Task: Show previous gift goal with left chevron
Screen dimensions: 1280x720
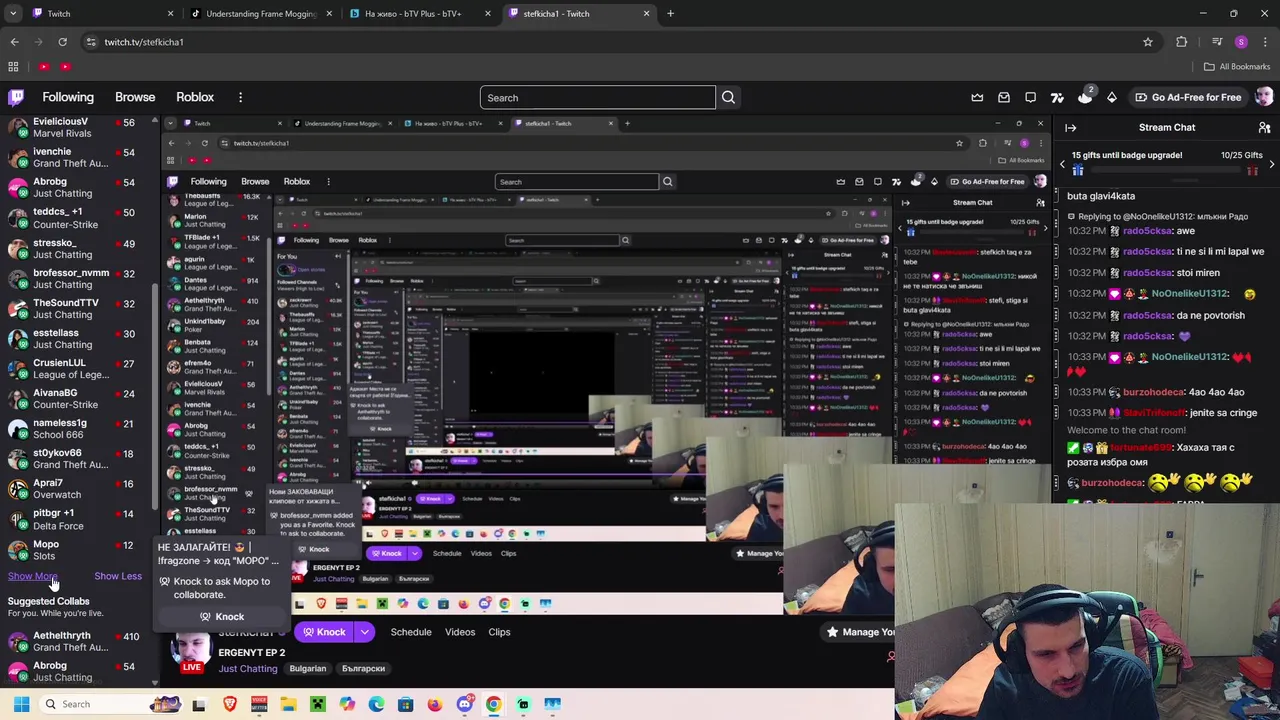Action: [1062, 163]
